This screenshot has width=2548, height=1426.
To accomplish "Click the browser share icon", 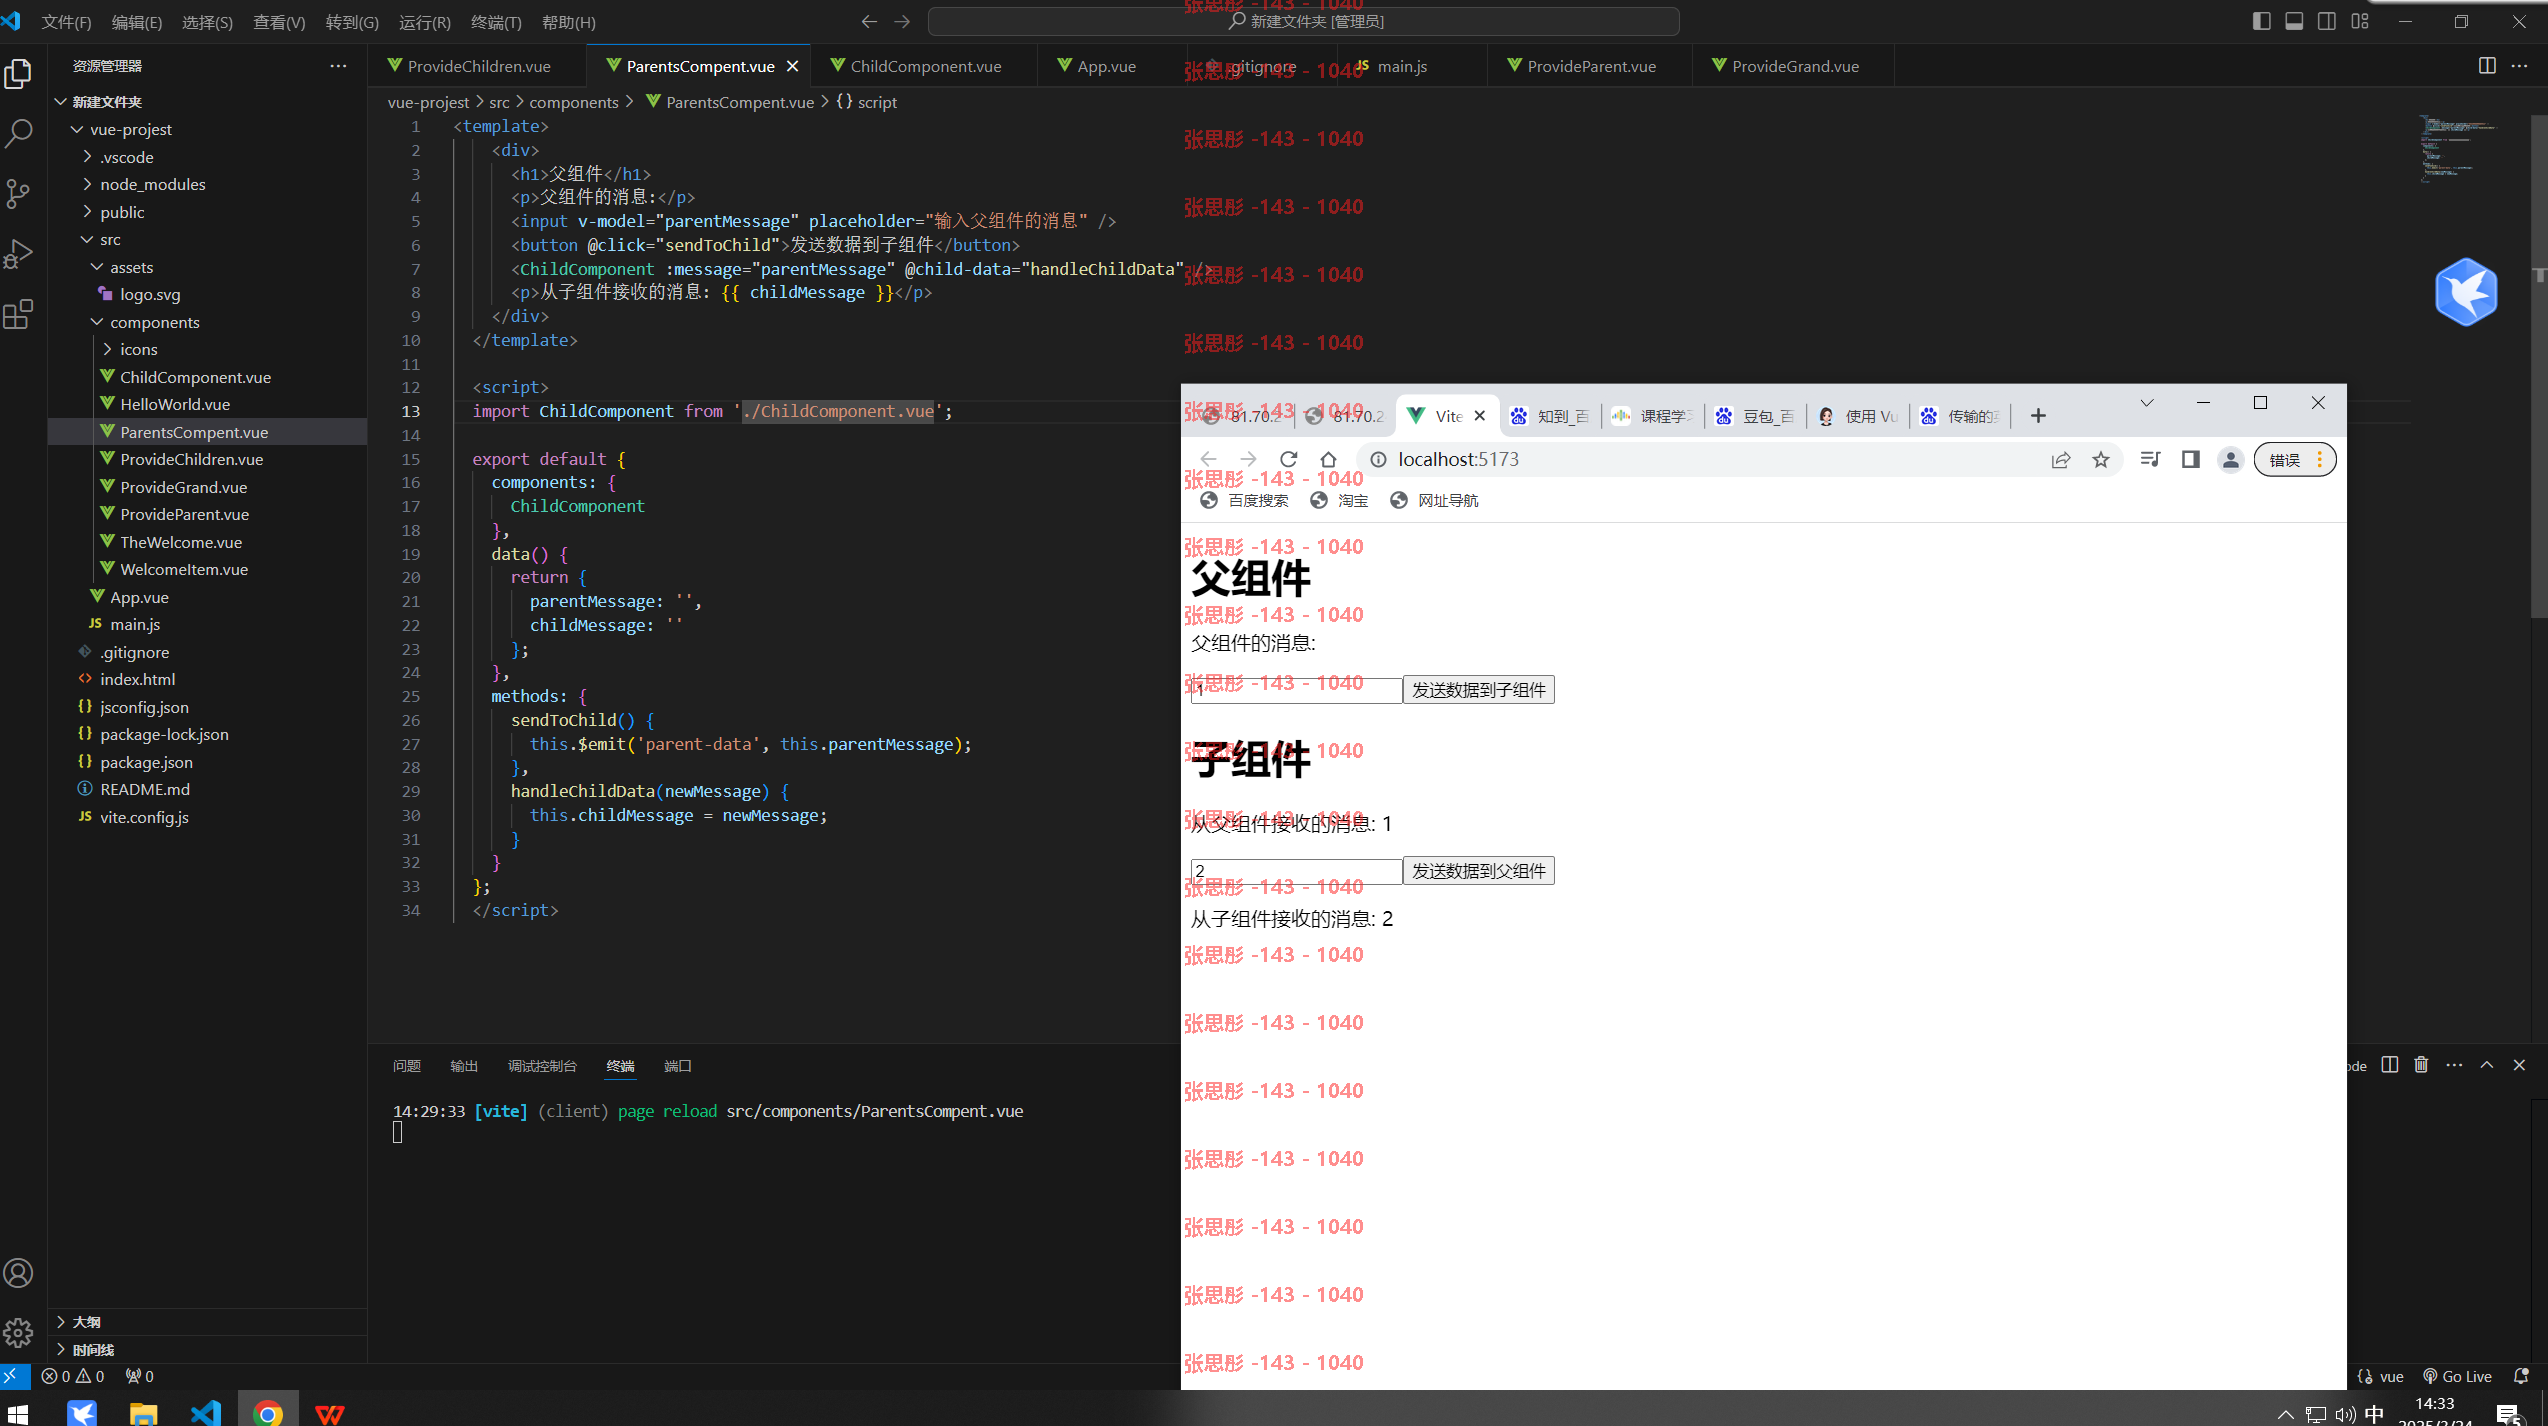I will pyautogui.click(x=2061, y=459).
